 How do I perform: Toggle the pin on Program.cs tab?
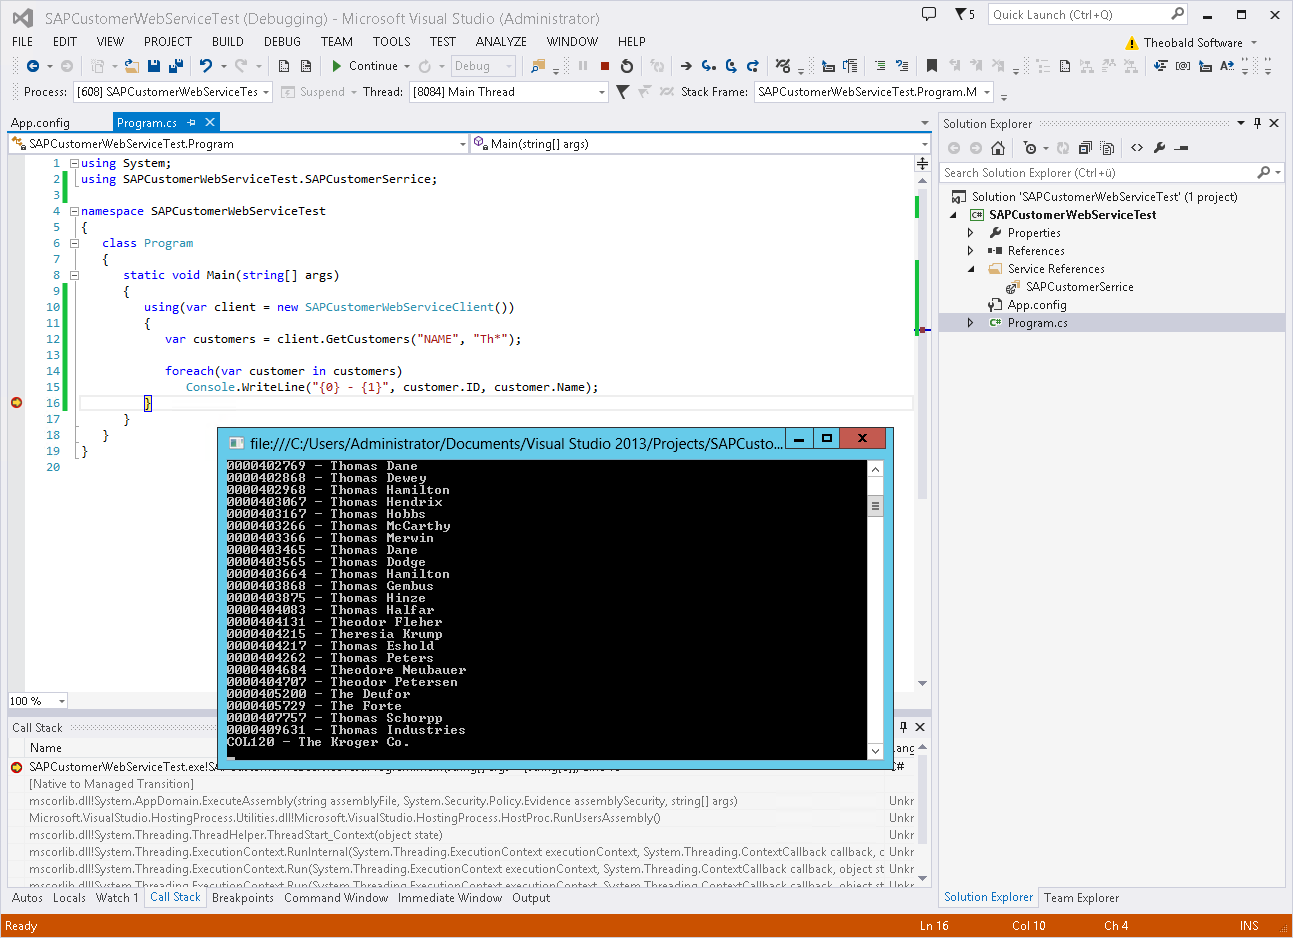pyautogui.click(x=192, y=122)
